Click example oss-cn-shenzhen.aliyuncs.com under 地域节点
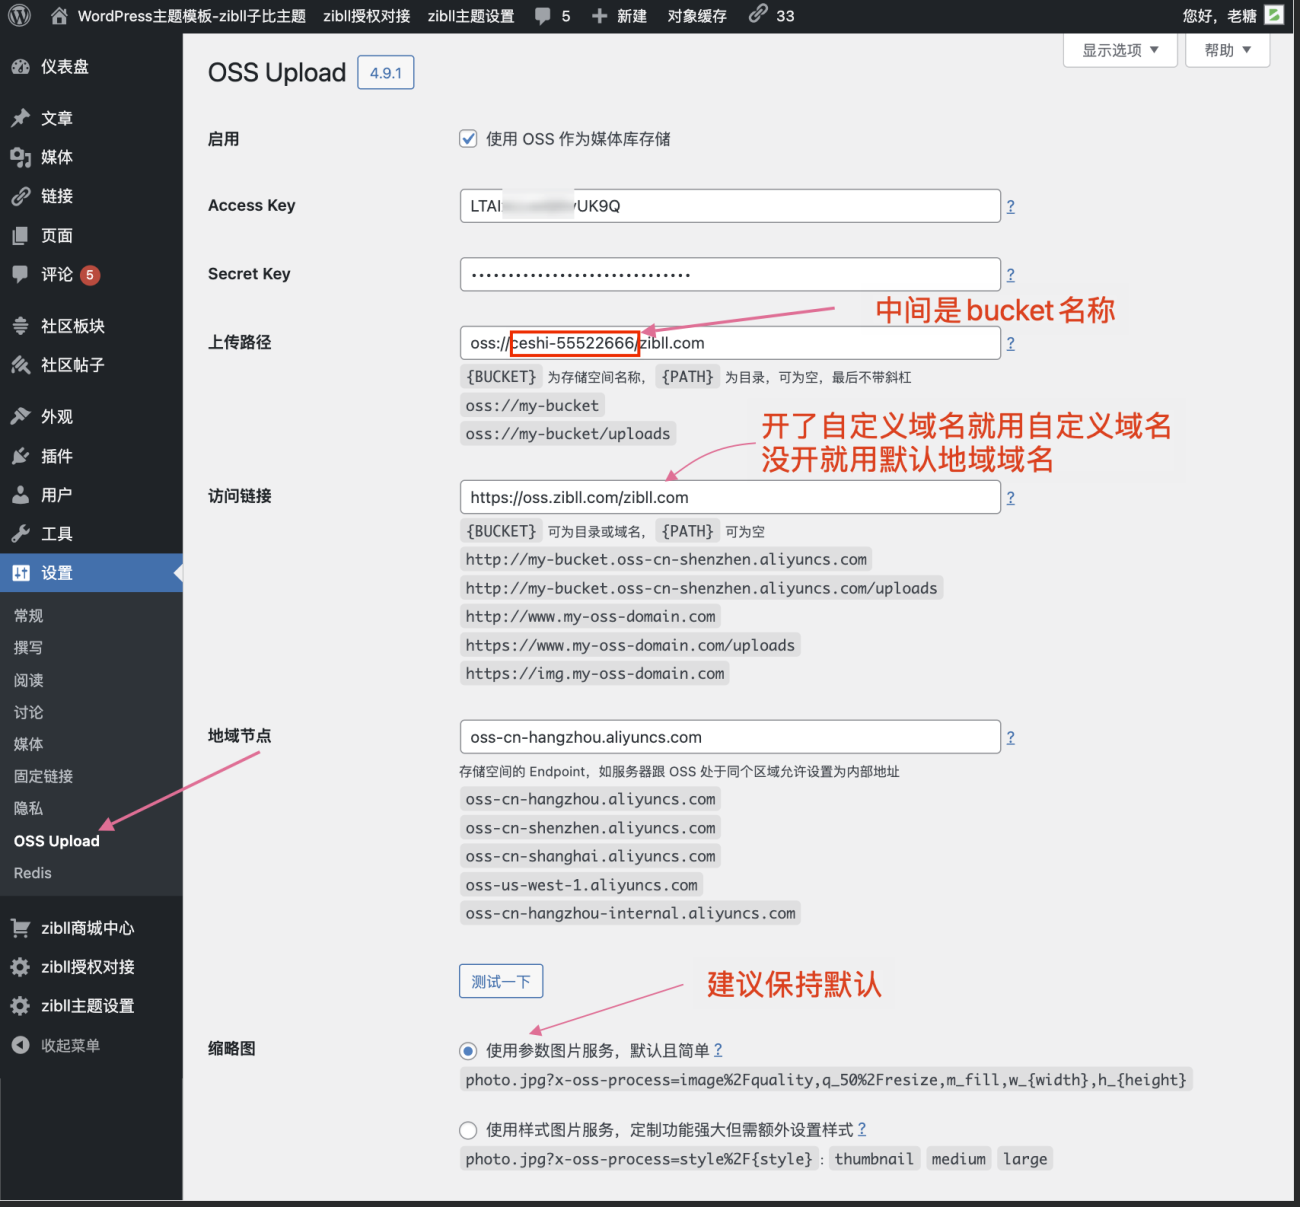1300x1207 pixels. (591, 828)
